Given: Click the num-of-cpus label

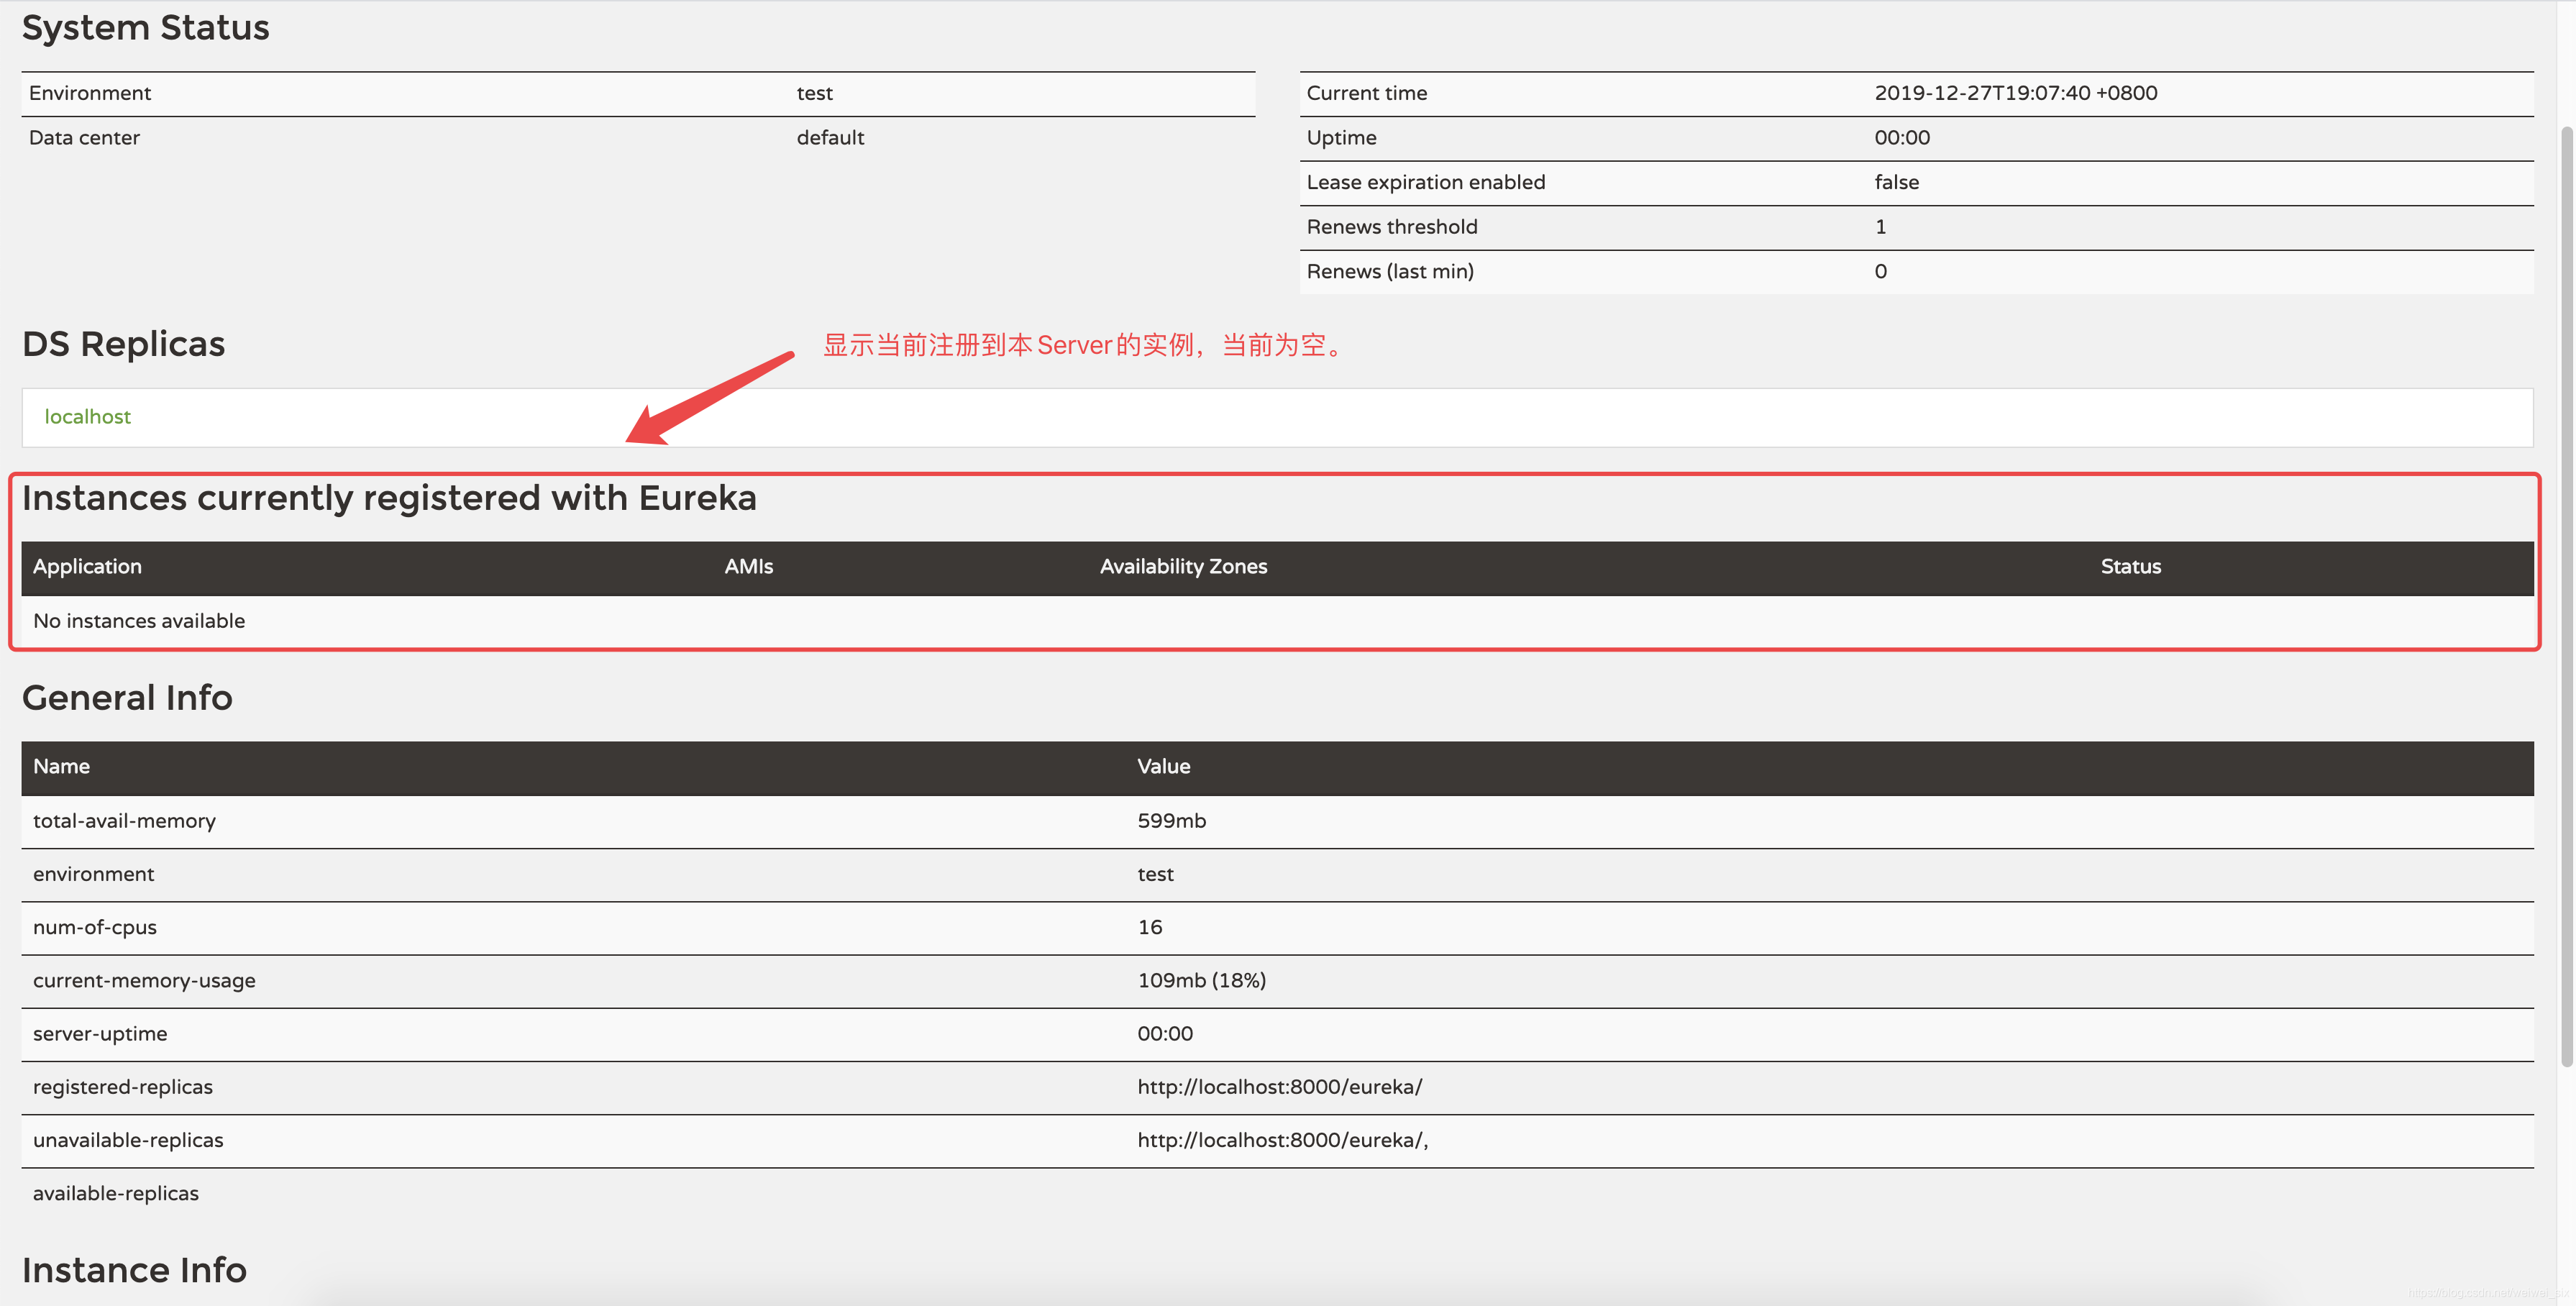Looking at the screenshot, I should [95, 927].
